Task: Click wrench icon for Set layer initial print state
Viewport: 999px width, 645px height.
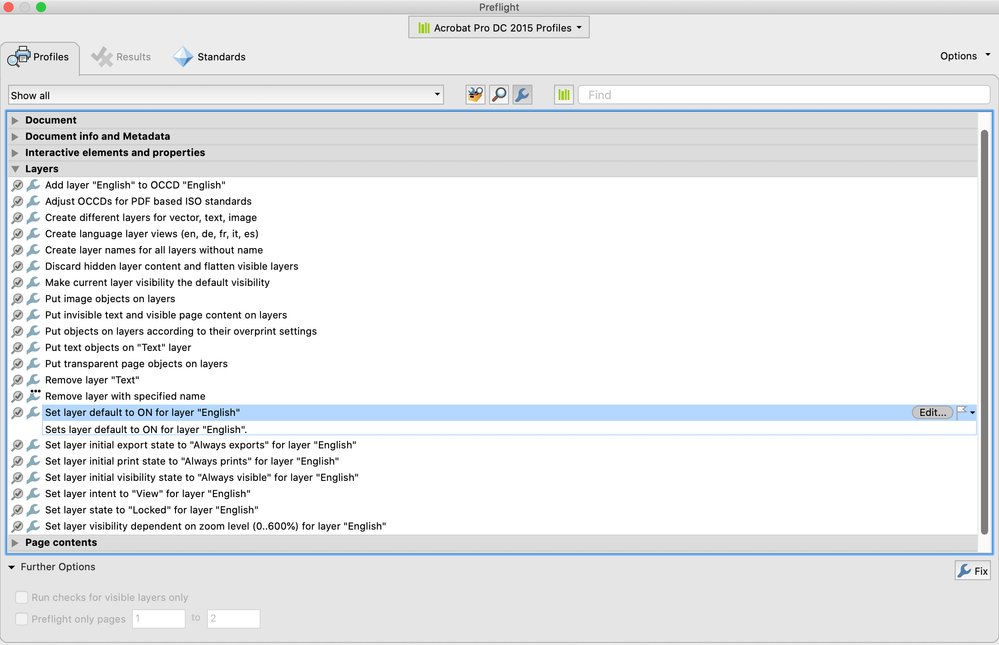Action: point(33,461)
